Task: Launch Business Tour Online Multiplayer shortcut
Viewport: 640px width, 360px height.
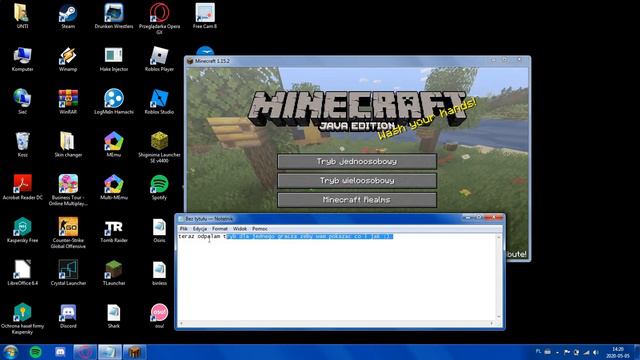Action: tap(68, 190)
